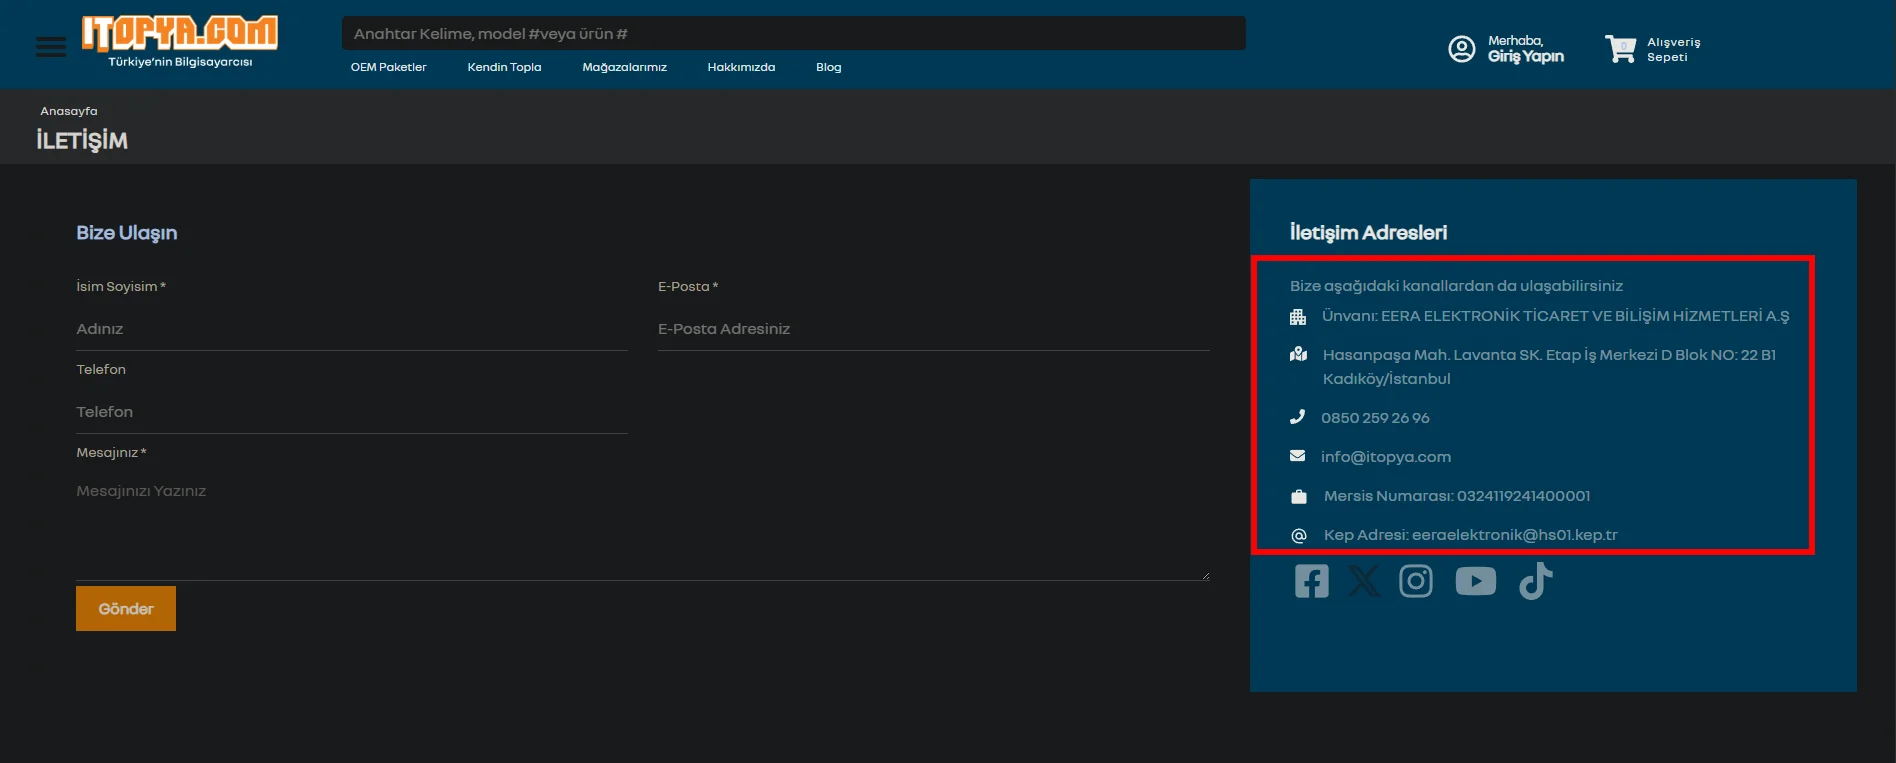Click the map location icon

[1298, 354]
